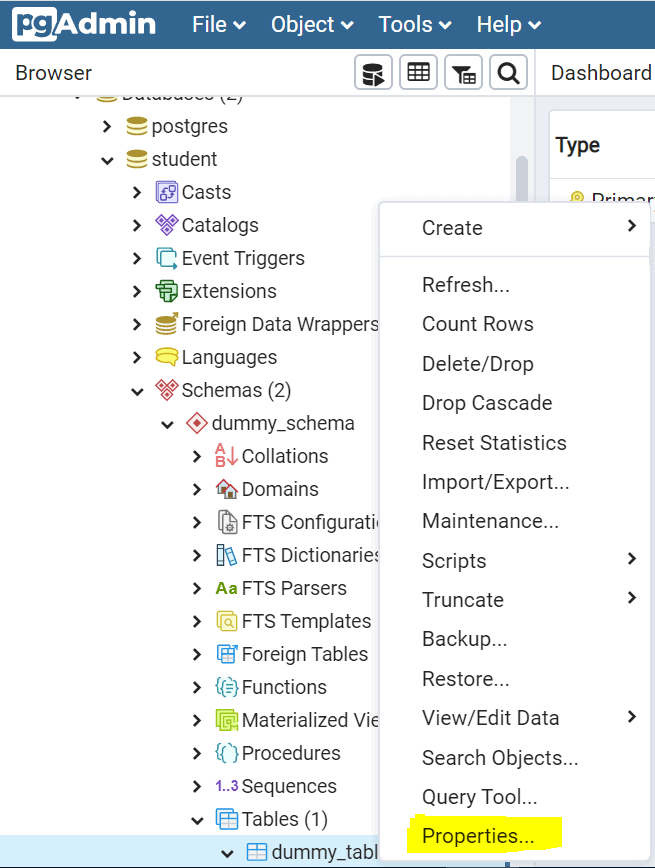Click the Functions node icon
Viewport: 655px width, 868px height.
[227, 687]
